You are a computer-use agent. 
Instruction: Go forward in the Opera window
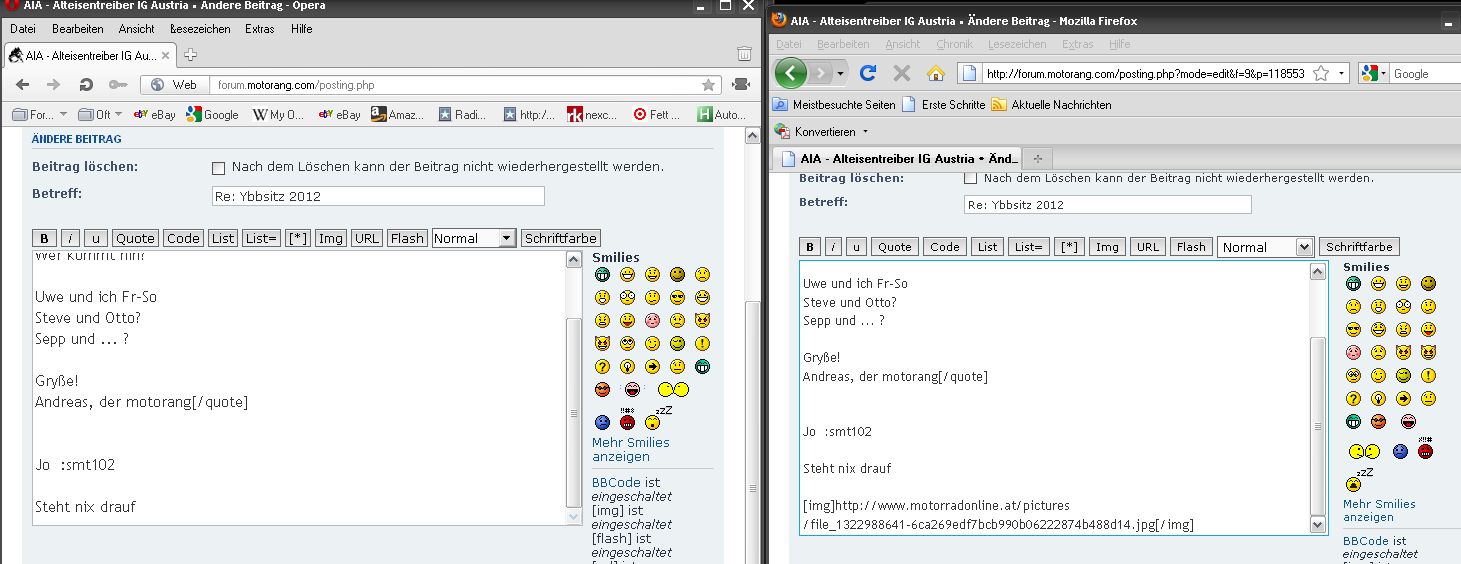click(x=54, y=84)
